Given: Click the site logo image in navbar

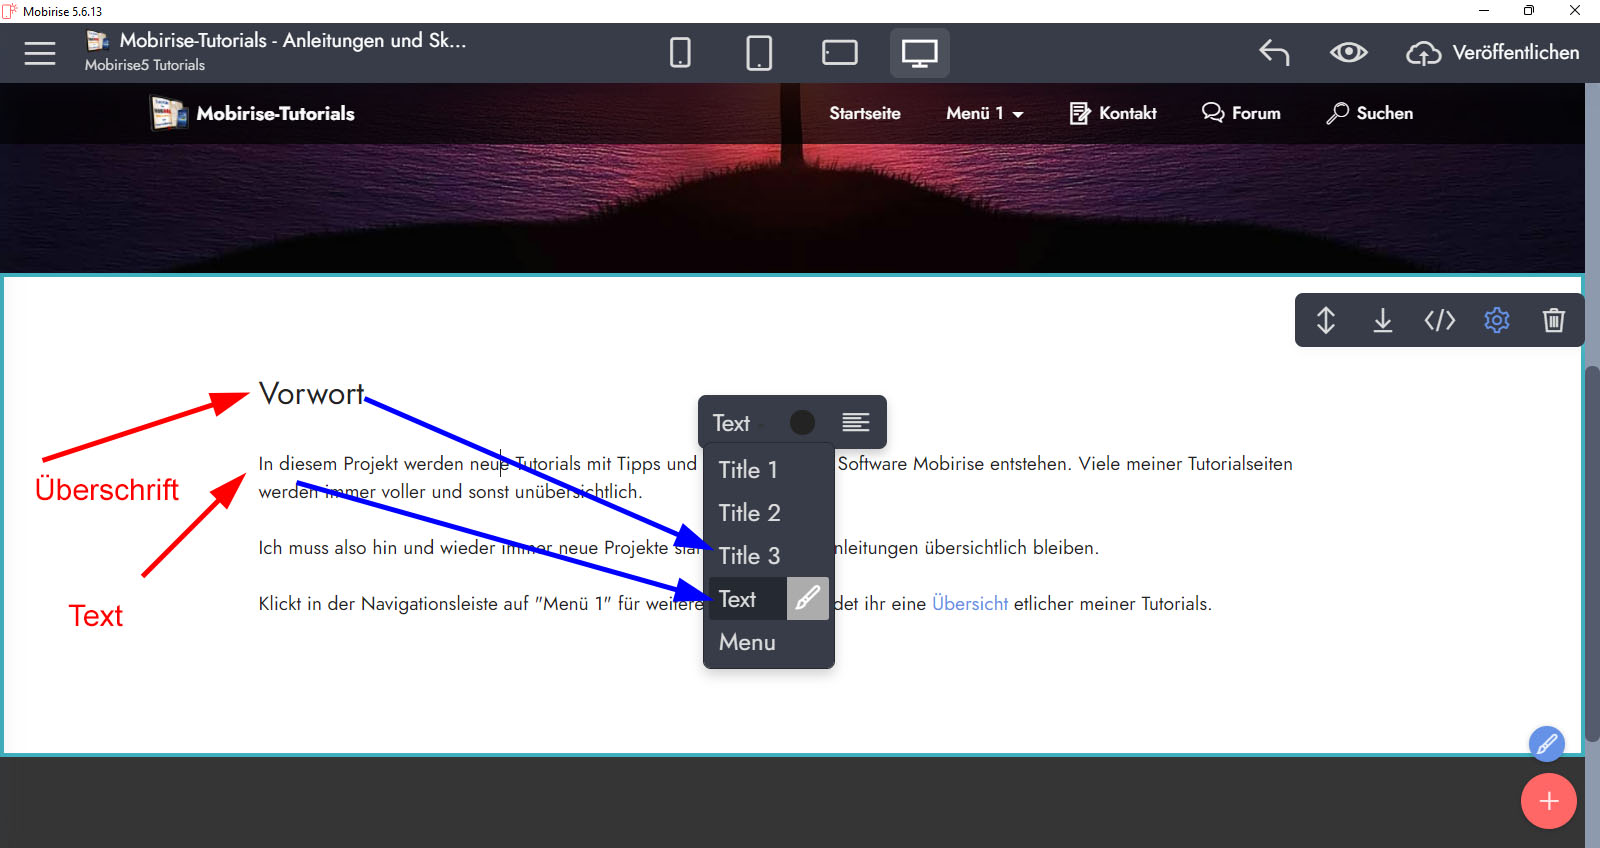Looking at the screenshot, I should click(169, 113).
